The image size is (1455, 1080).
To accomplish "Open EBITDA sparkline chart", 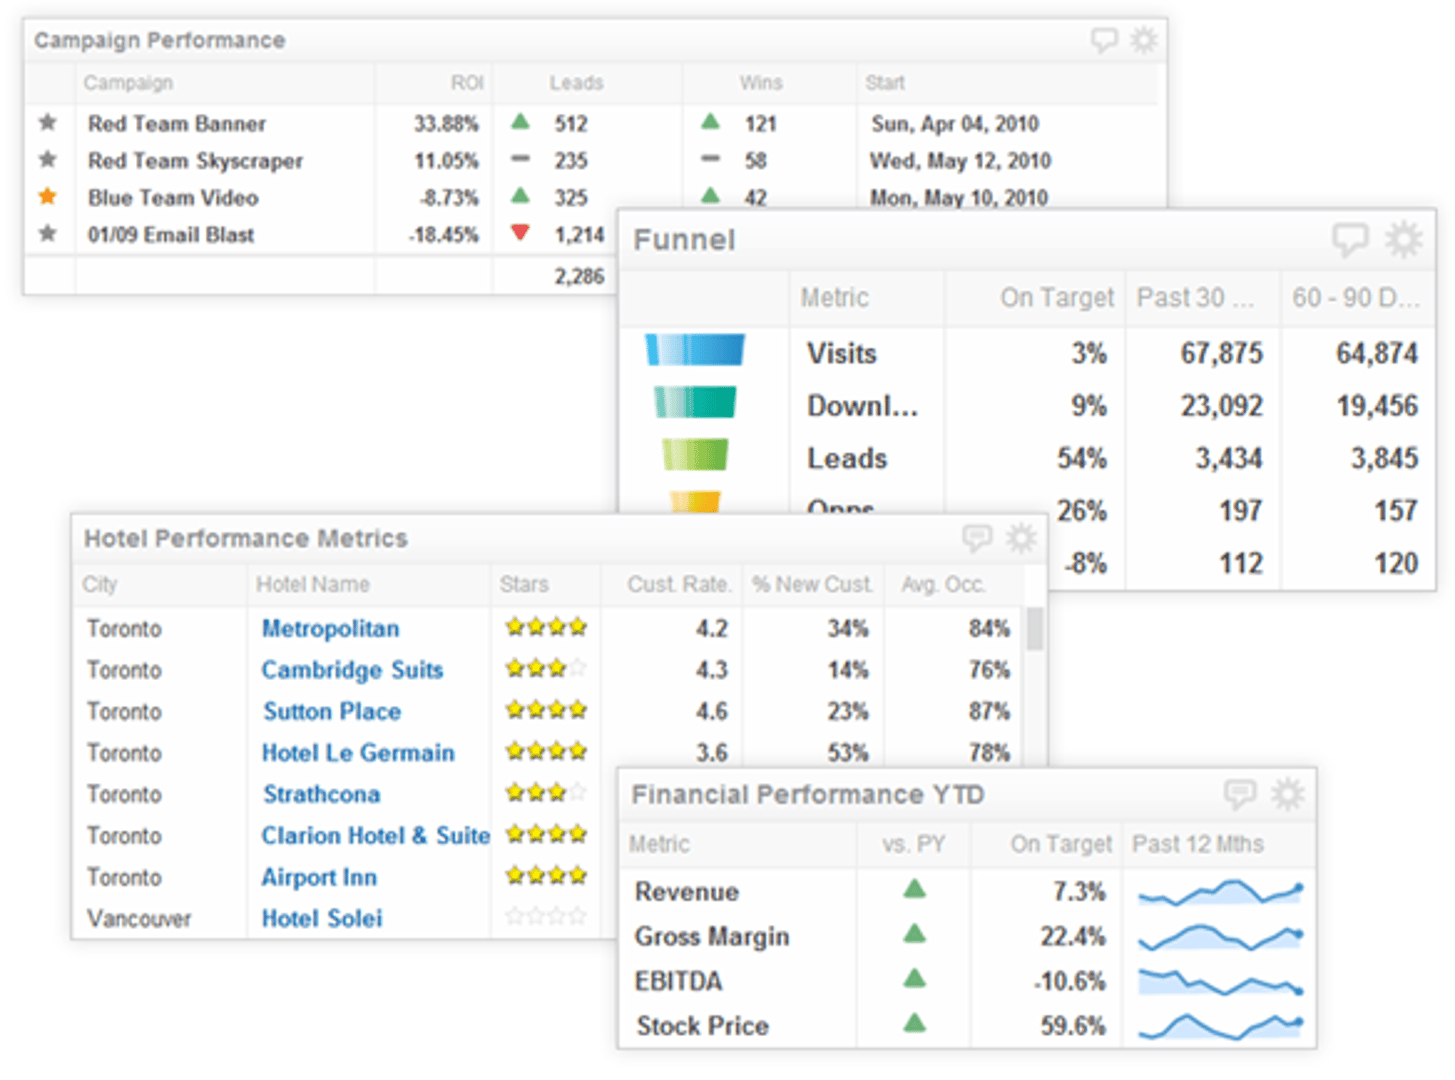I will [x=1220, y=982].
